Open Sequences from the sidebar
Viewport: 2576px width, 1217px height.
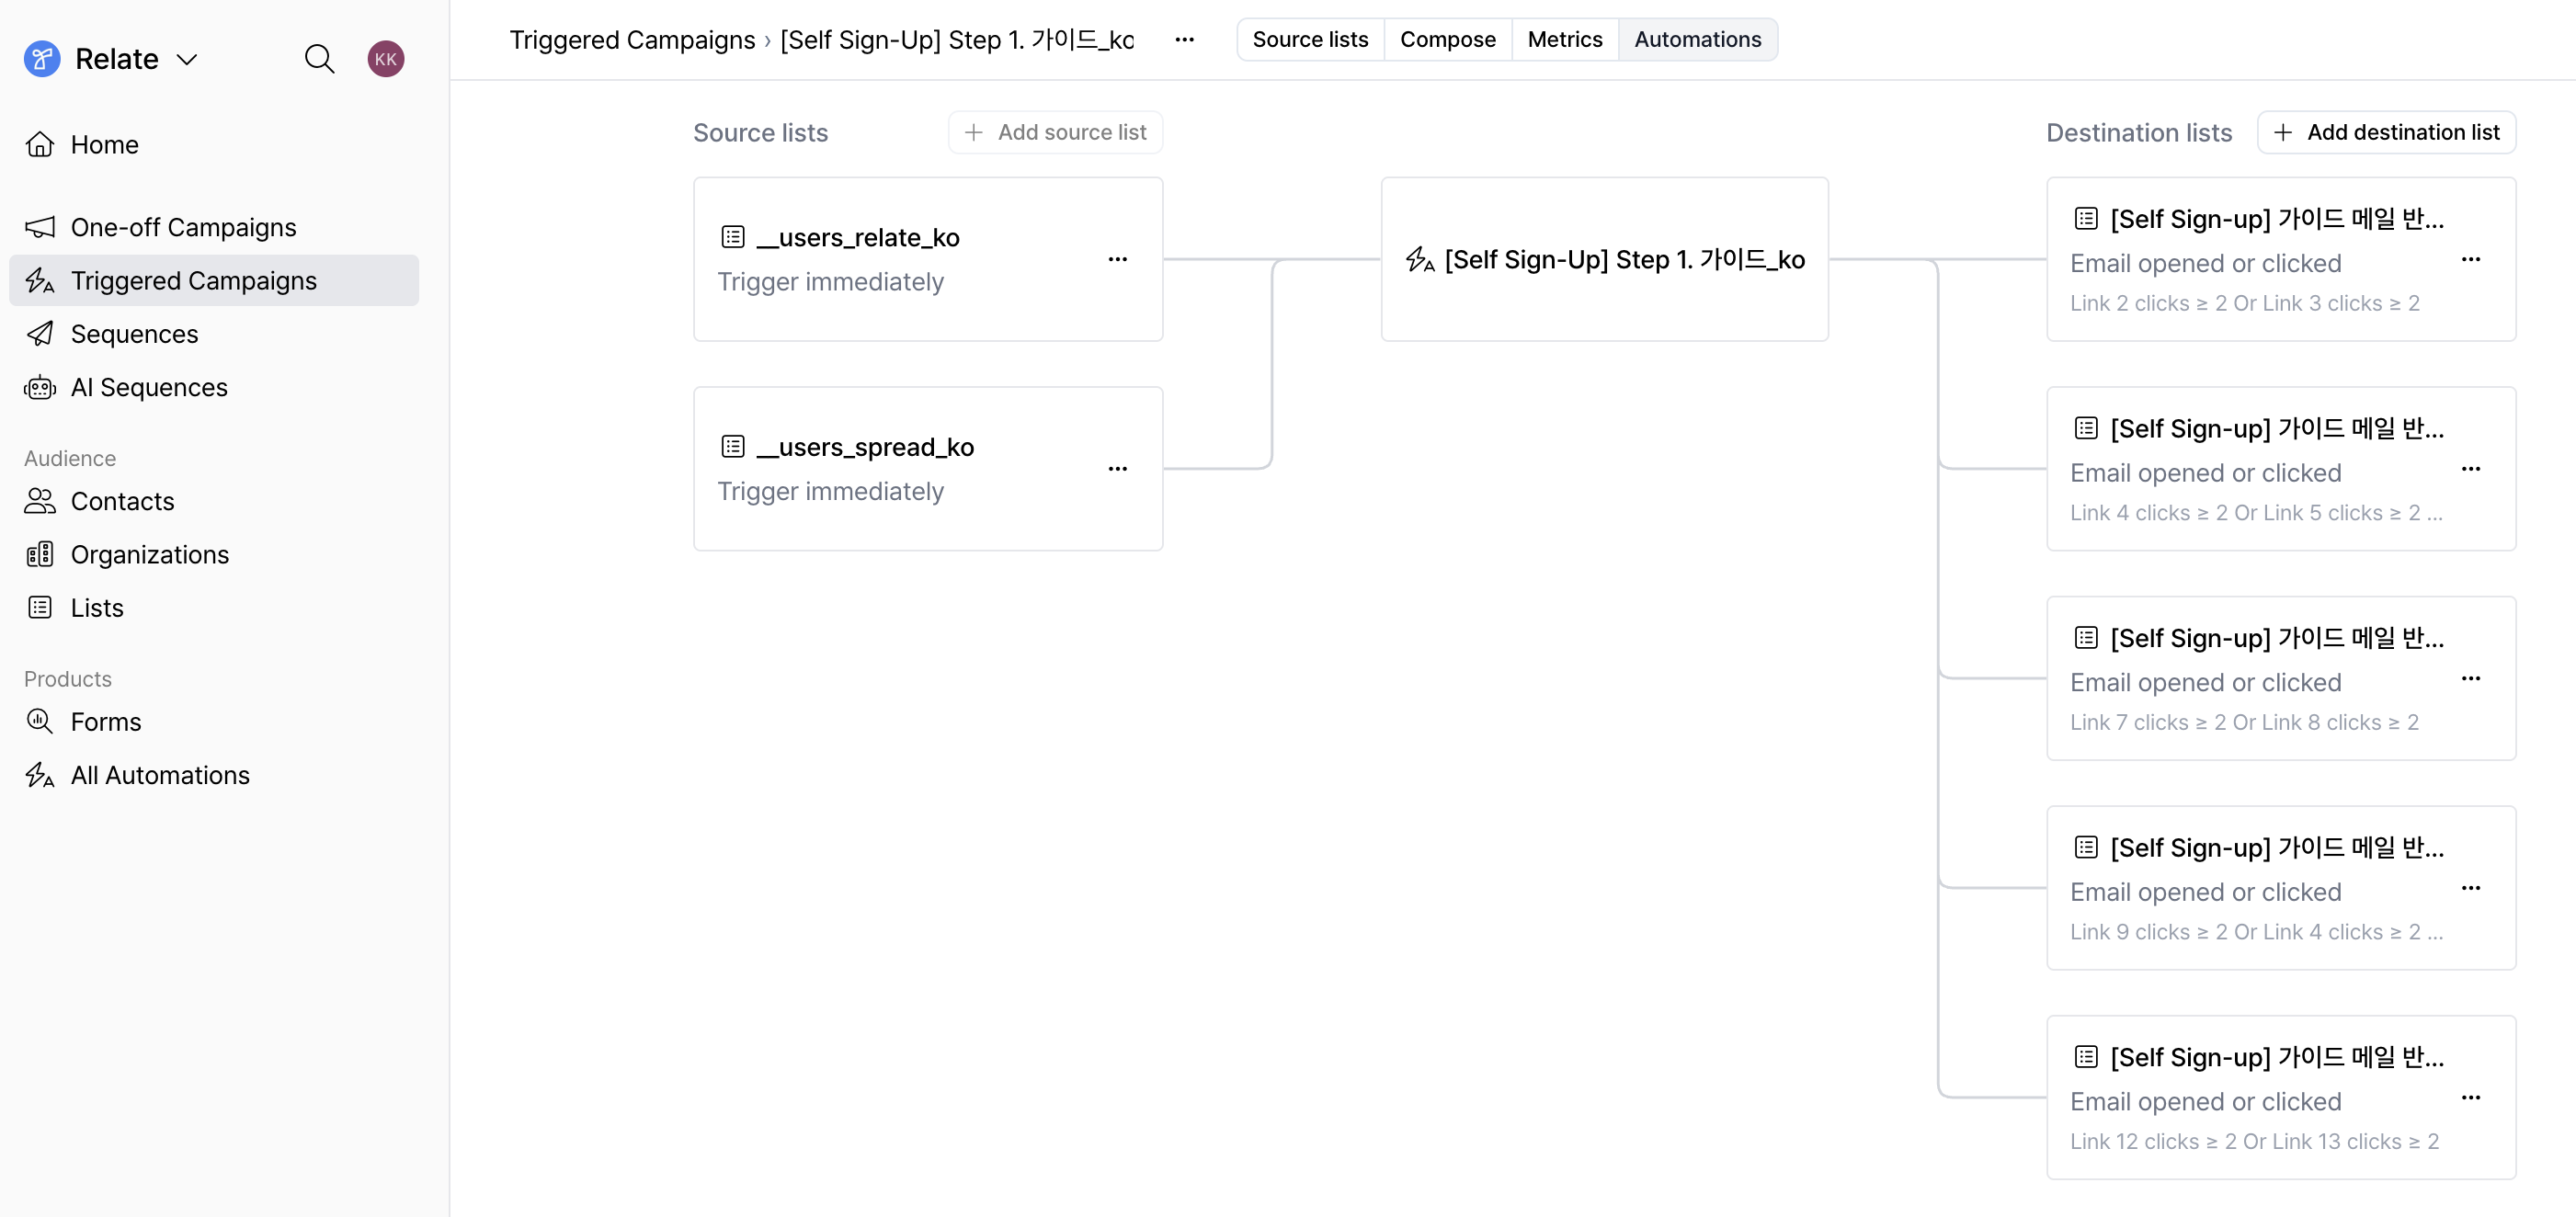point(134,333)
